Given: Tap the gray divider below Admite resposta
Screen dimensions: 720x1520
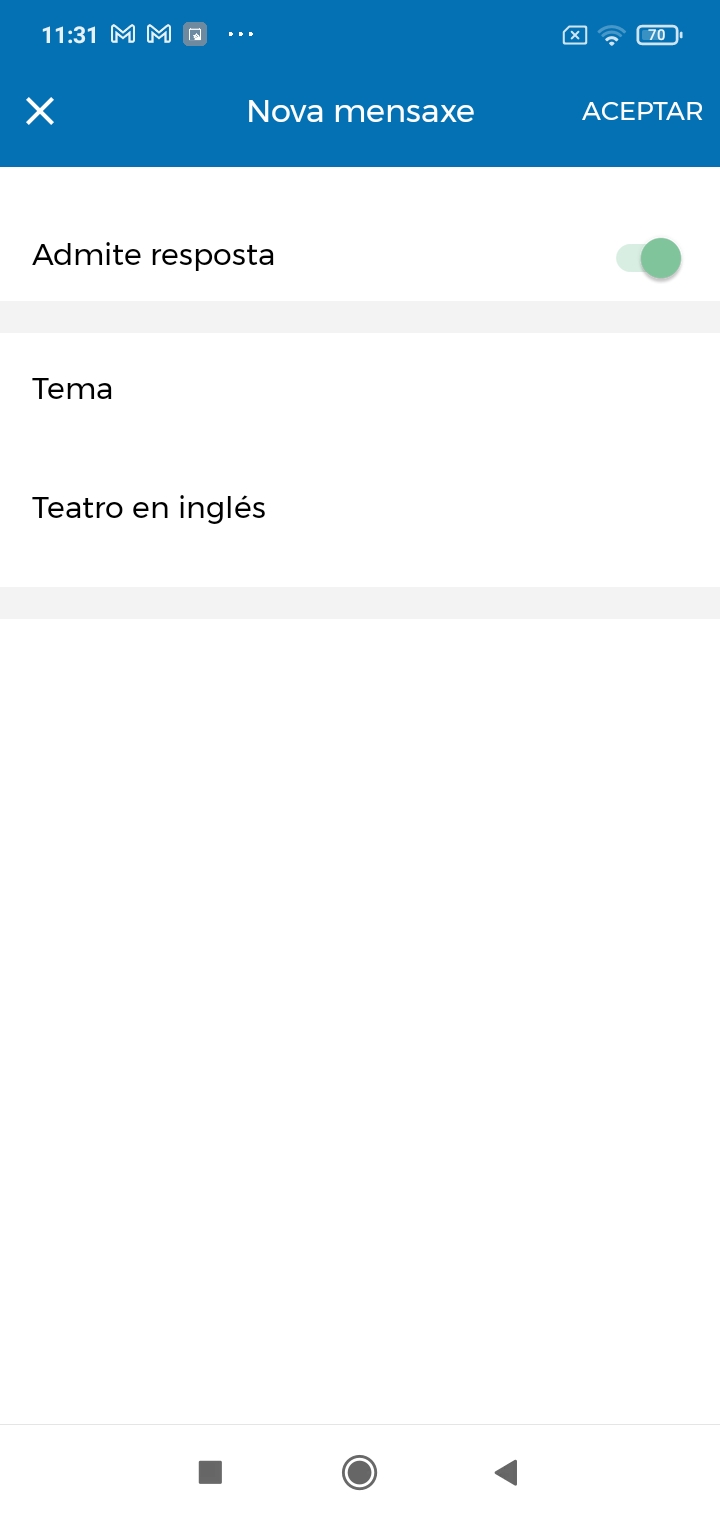Looking at the screenshot, I should coord(360,317).
